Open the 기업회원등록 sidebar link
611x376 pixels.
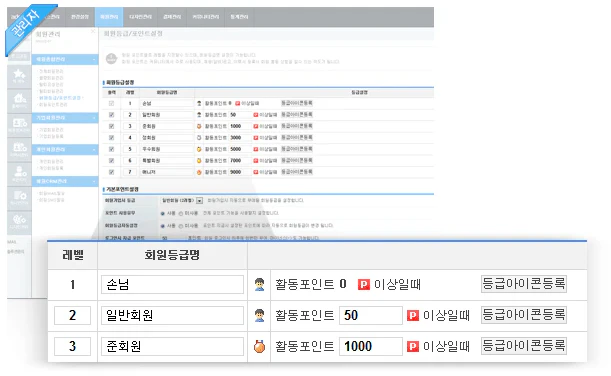pos(51,136)
